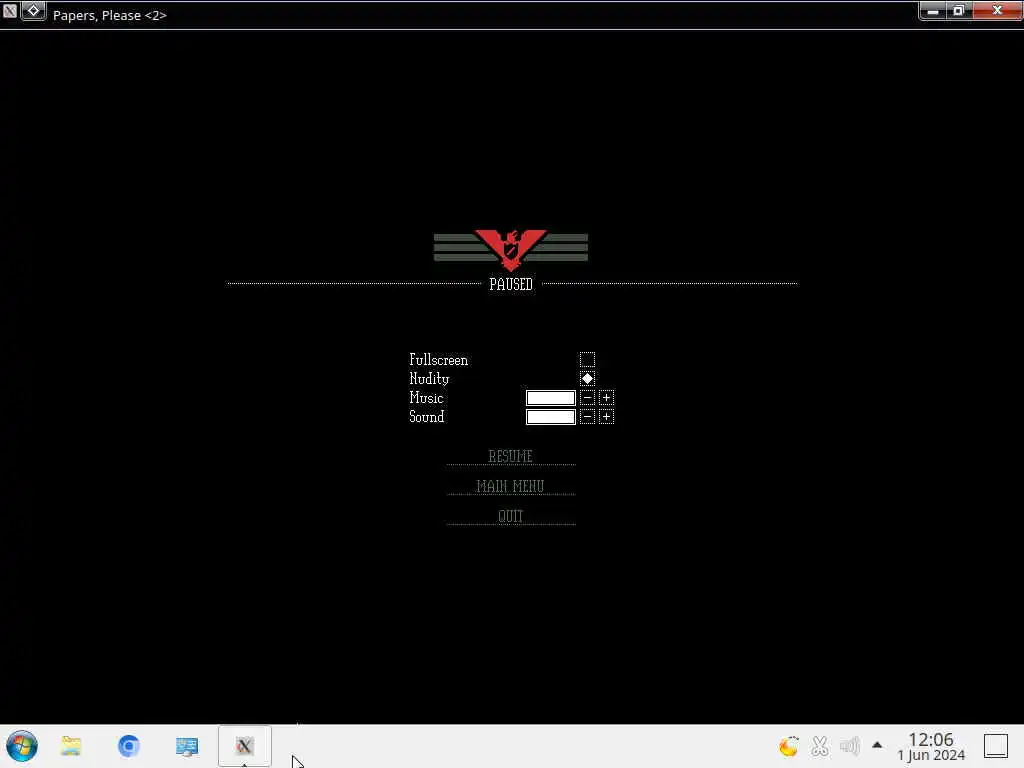Enable the Fullscreen checkbox
The height and width of the screenshot is (768, 1024).
(x=587, y=359)
